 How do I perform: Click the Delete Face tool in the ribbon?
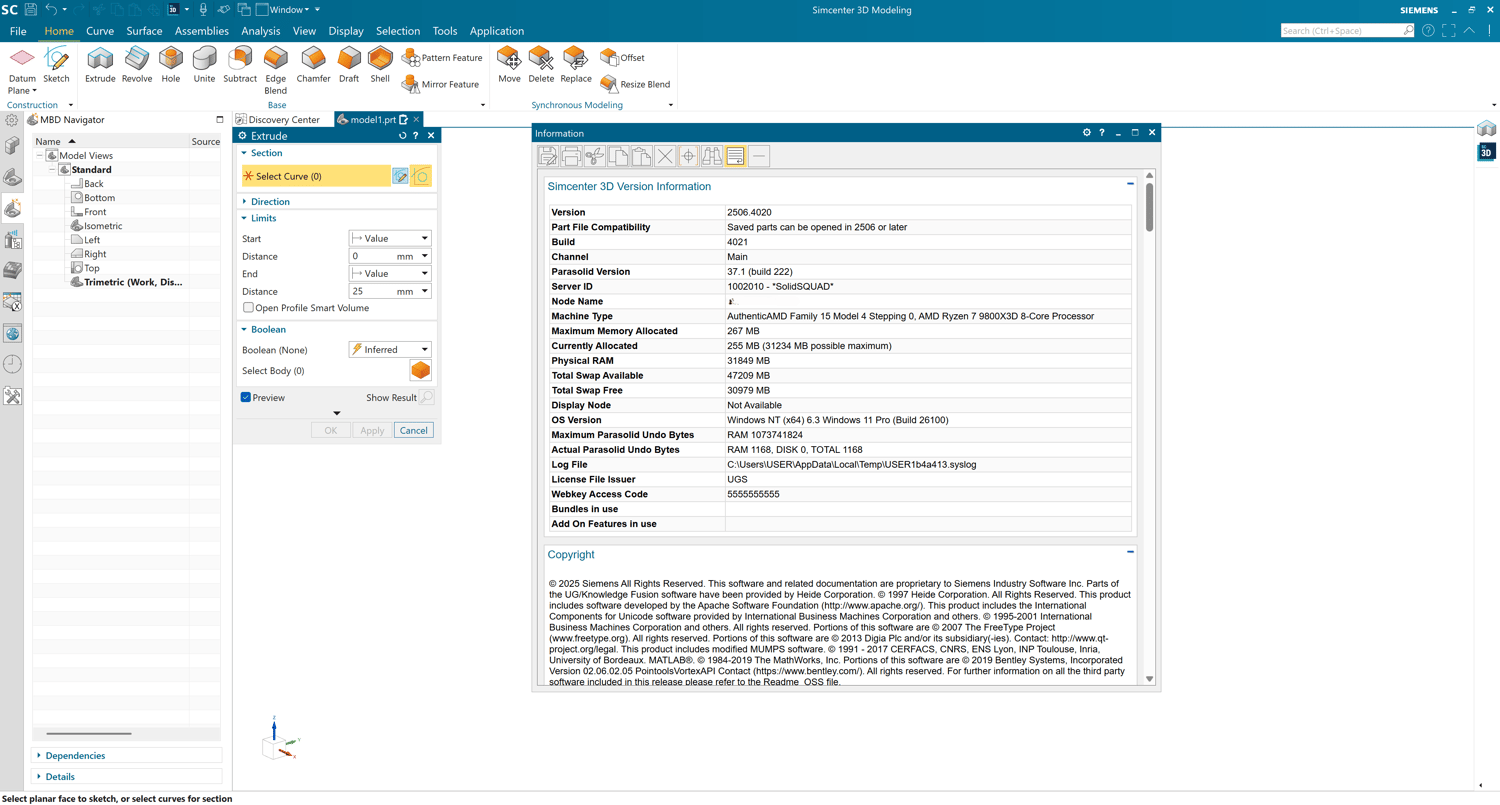tap(541, 65)
